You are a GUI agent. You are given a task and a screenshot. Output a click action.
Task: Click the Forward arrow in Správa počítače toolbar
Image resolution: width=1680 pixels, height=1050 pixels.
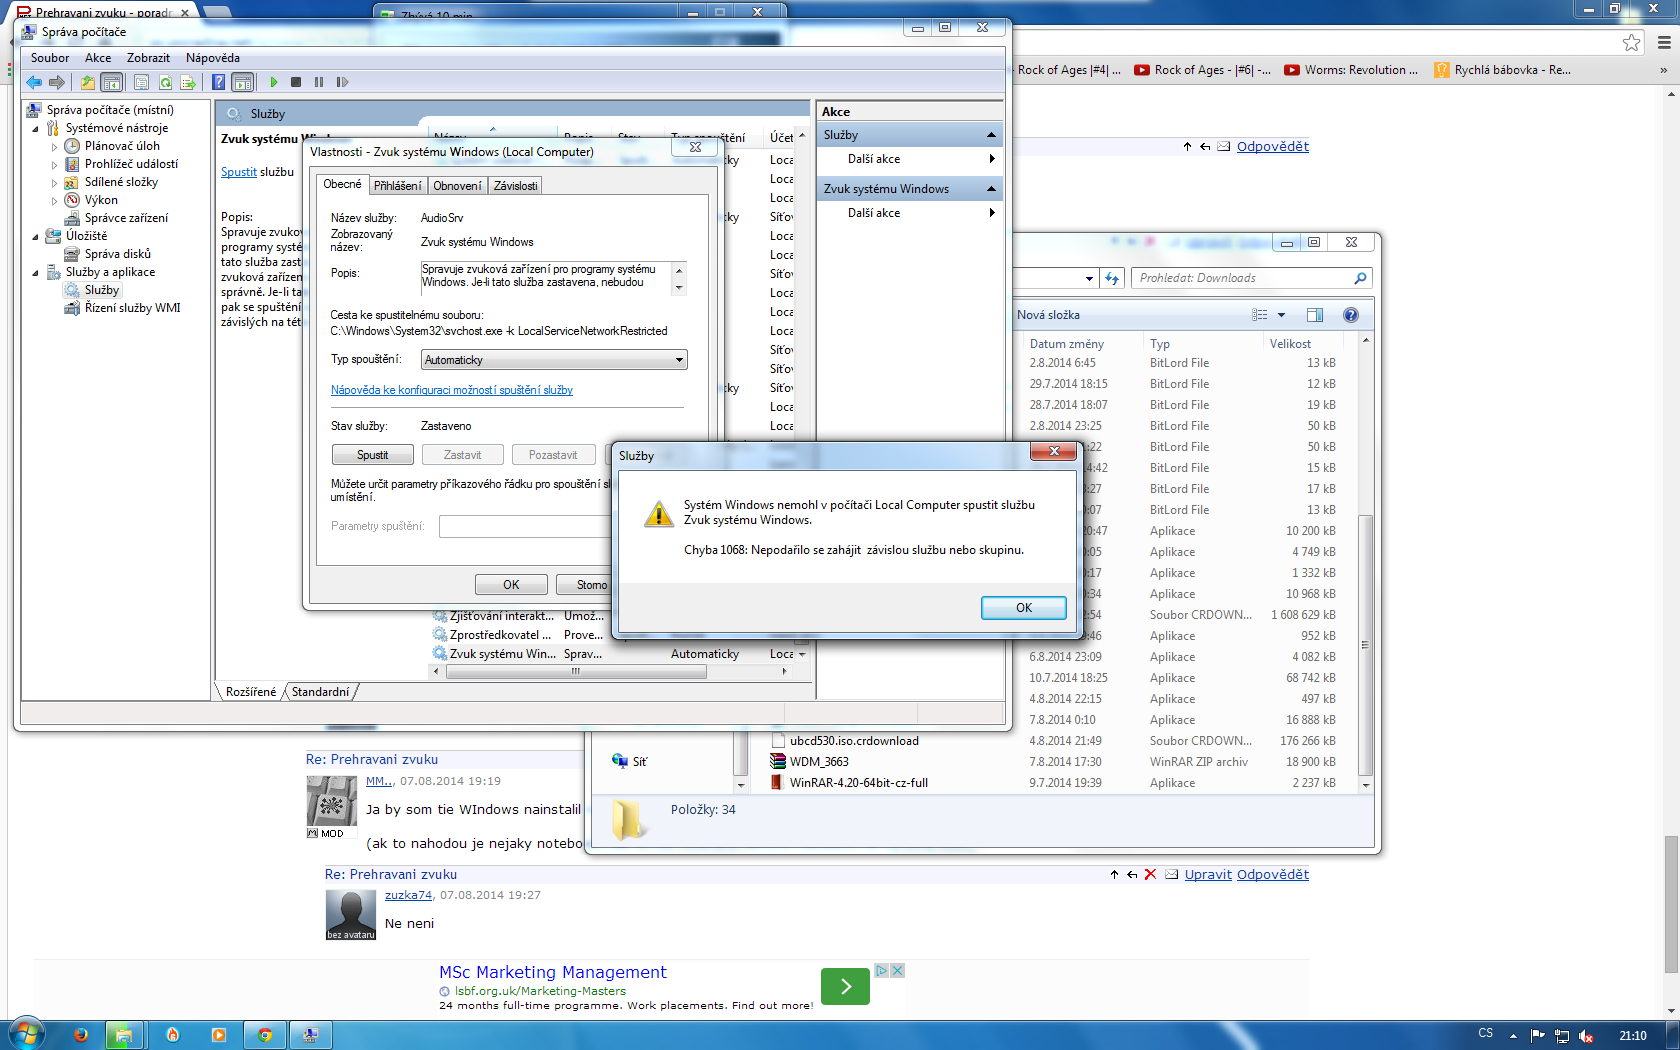coord(57,82)
